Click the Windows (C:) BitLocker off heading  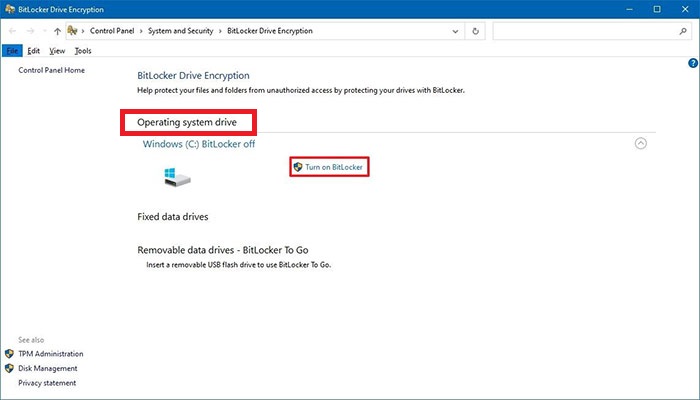click(199, 144)
